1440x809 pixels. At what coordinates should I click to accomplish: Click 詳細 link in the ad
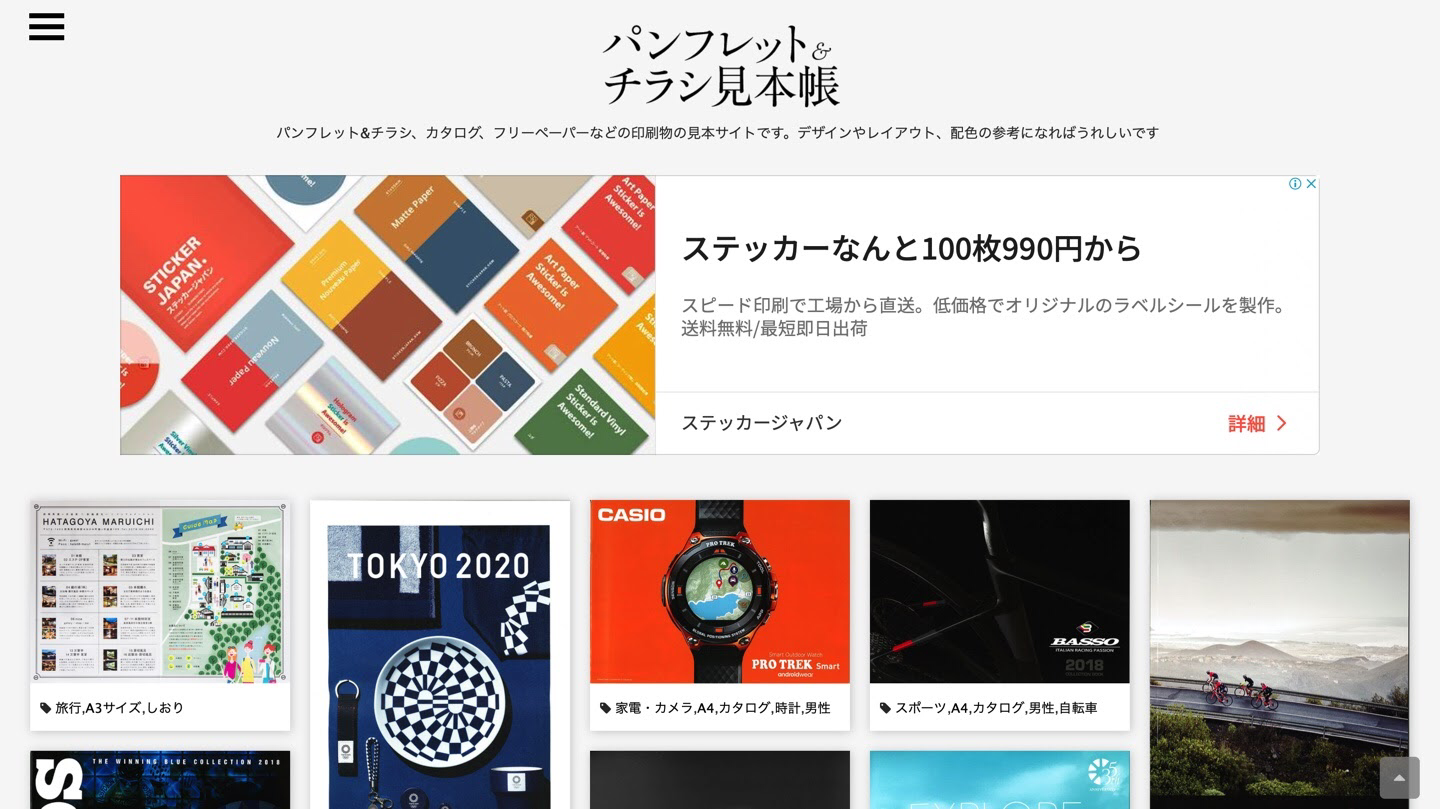click(1246, 424)
